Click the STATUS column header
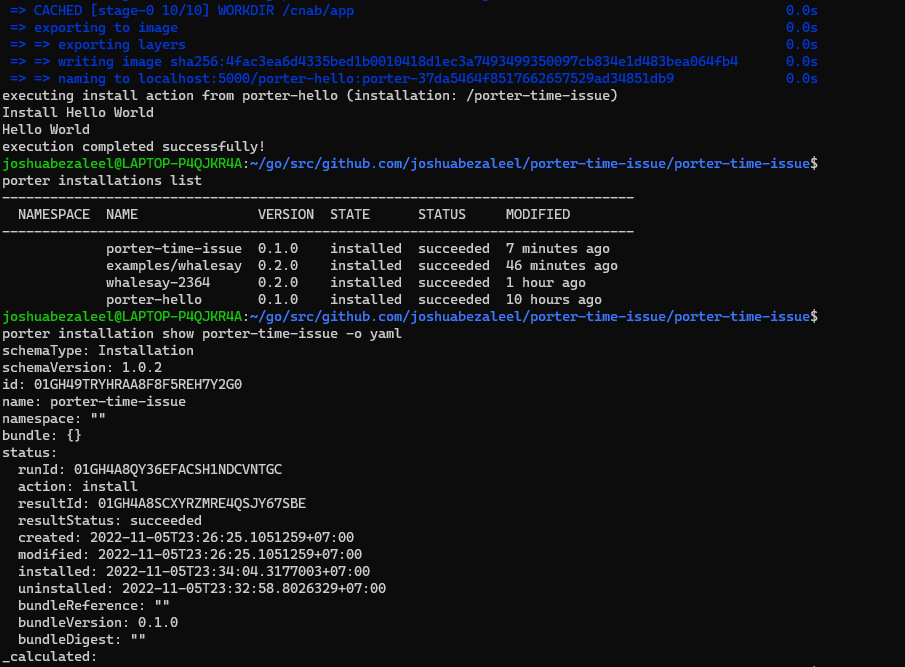 442,214
